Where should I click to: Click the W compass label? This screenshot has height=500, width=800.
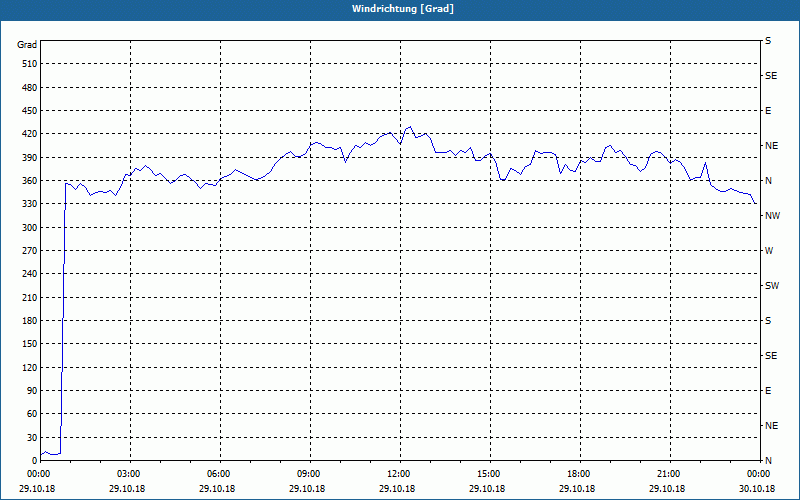coord(769,251)
